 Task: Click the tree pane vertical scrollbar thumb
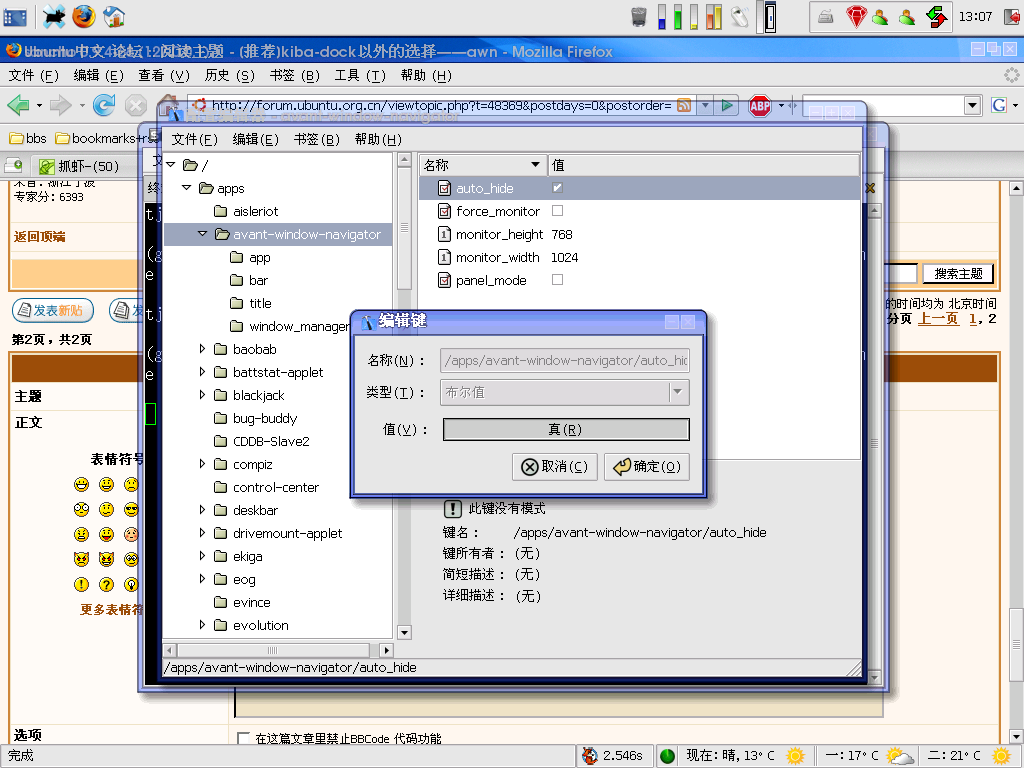[x=404, y=227]
